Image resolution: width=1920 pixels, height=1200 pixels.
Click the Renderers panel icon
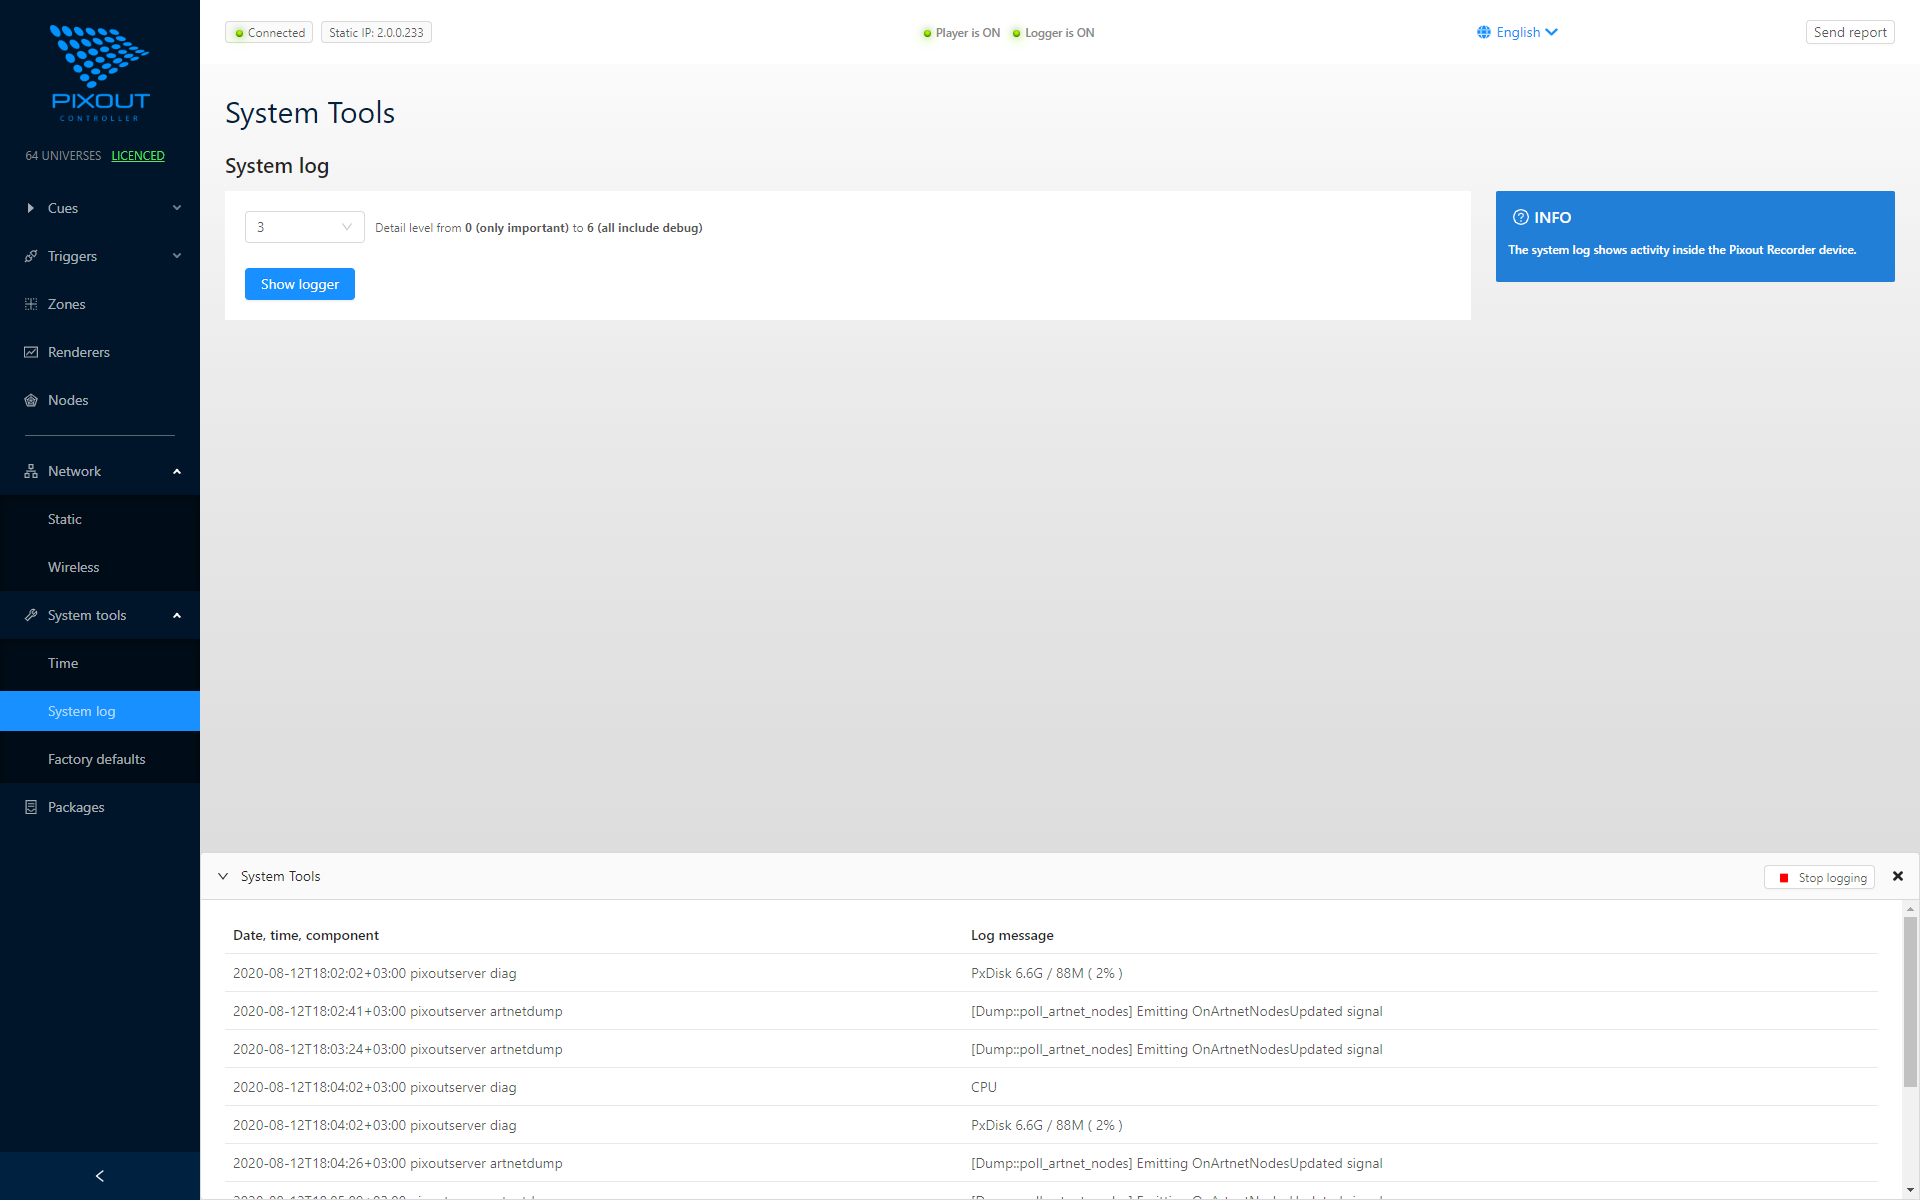coord(31,352)
